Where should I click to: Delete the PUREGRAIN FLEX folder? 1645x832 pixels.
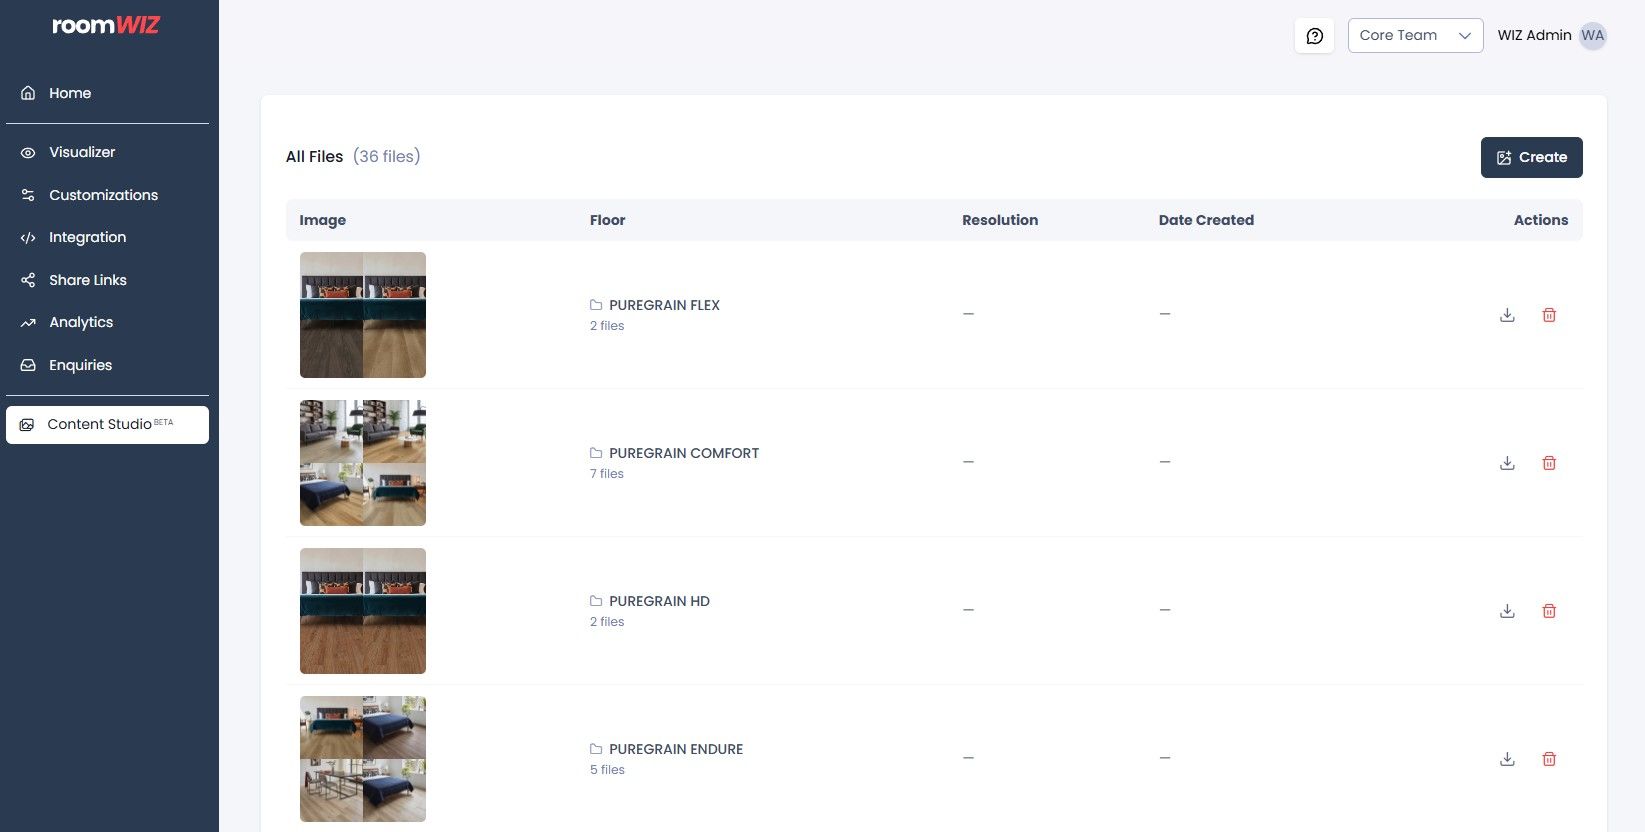coord(1549,315)
